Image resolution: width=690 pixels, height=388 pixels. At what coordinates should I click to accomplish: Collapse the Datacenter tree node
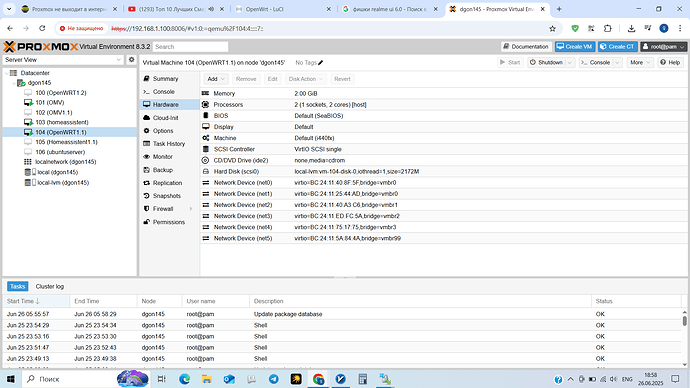pos(7,73)
